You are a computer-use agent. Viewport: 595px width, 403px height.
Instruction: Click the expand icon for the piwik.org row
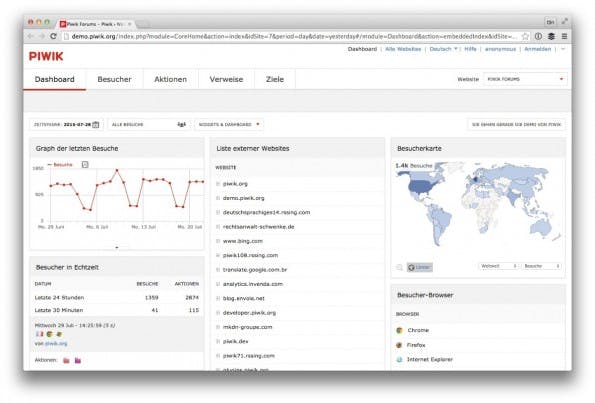coord(218,184)
